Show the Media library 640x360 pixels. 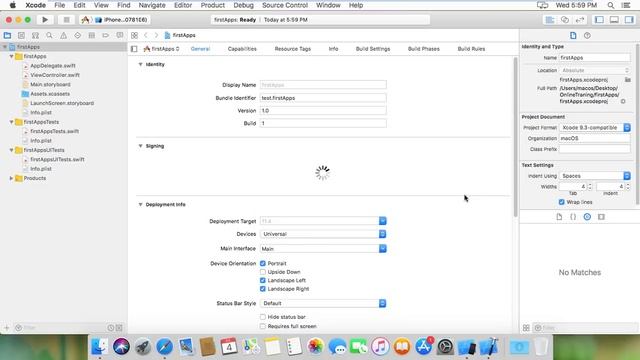pos(601,217)
